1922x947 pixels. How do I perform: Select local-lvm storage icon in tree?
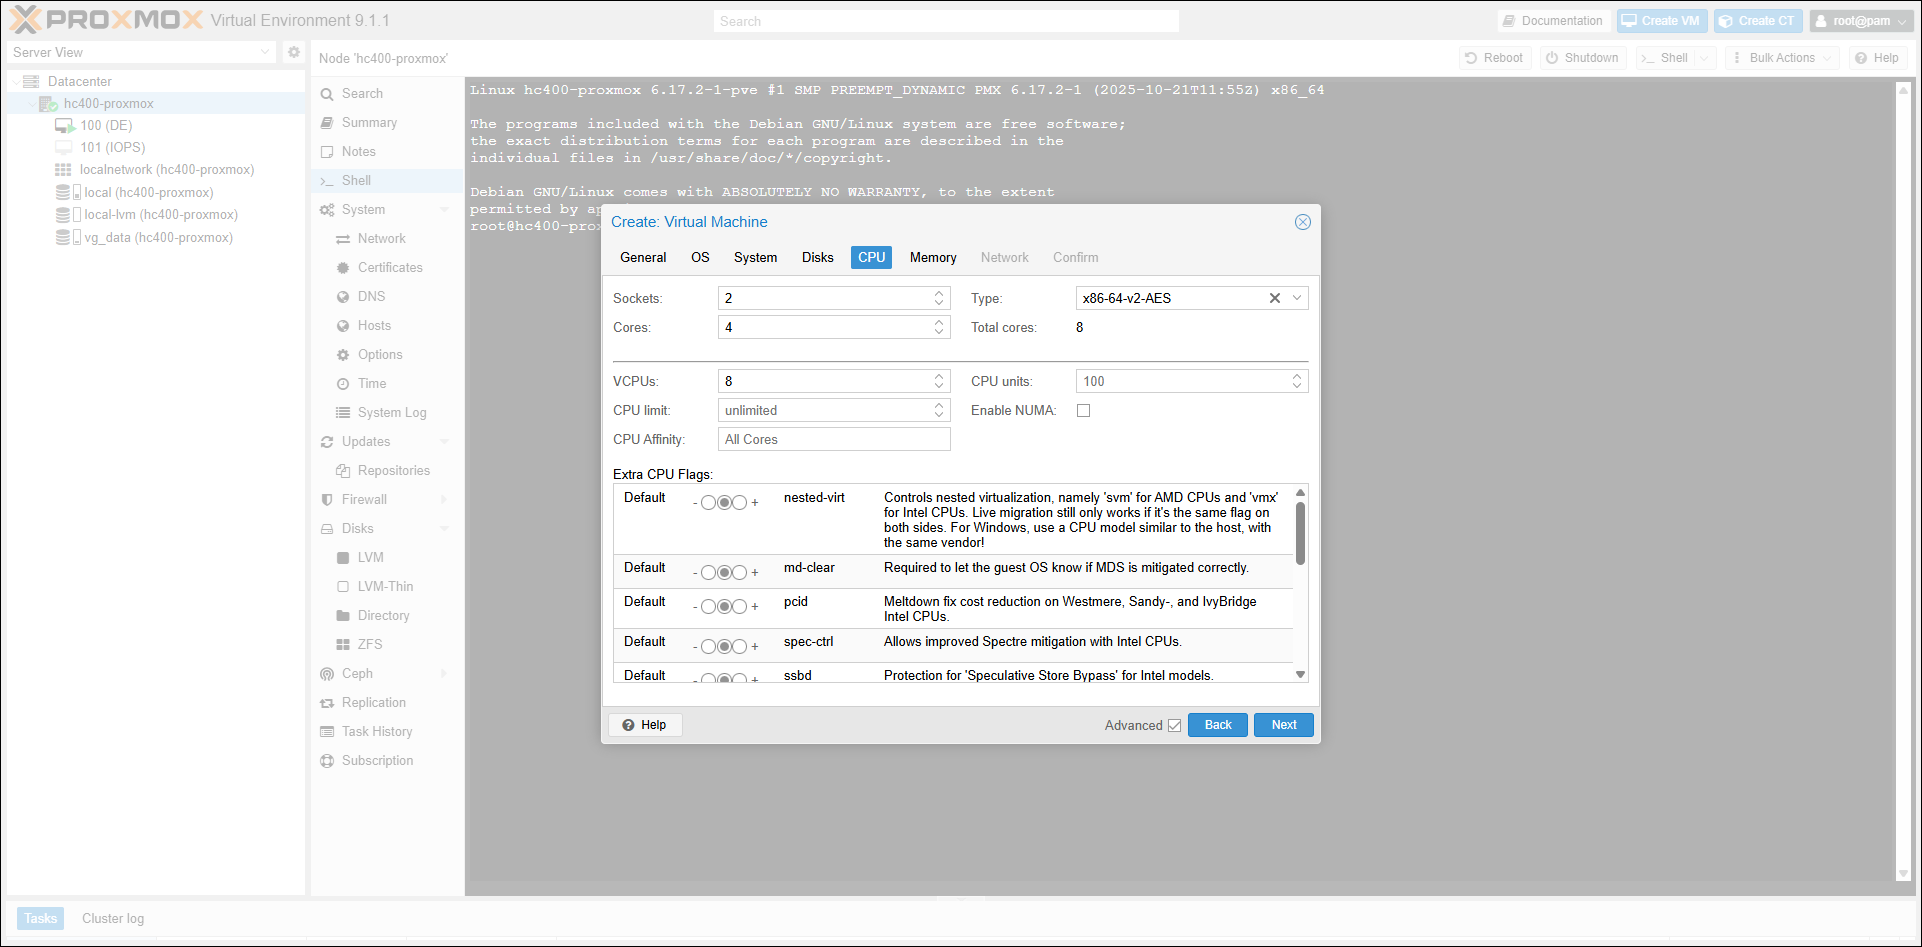pos(68,215)
